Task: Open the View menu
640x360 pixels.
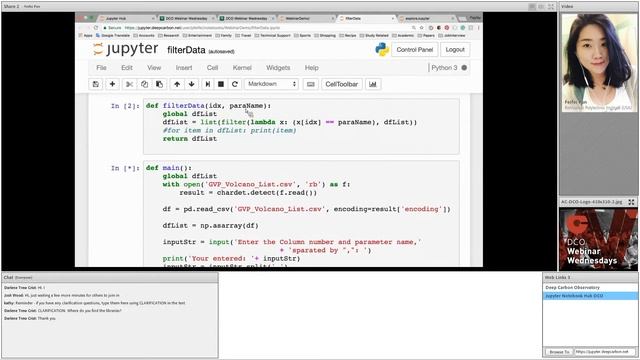Action: pyautogui.click(x=154, y=68)
